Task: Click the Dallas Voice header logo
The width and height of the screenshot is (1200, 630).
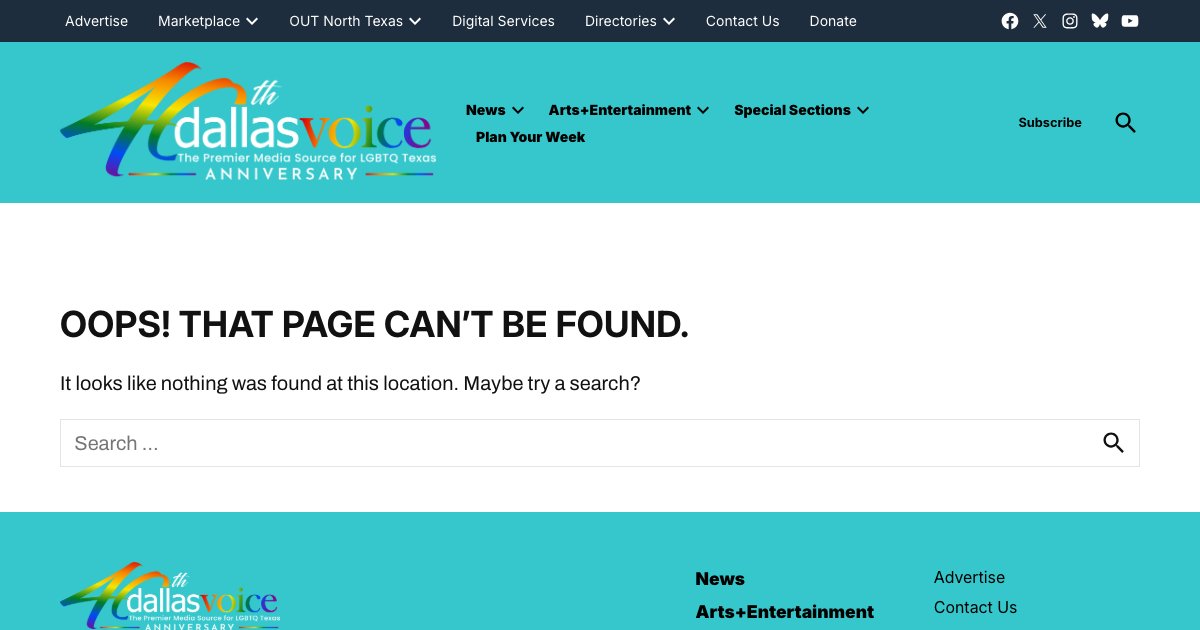Action: tap(248, 122)
